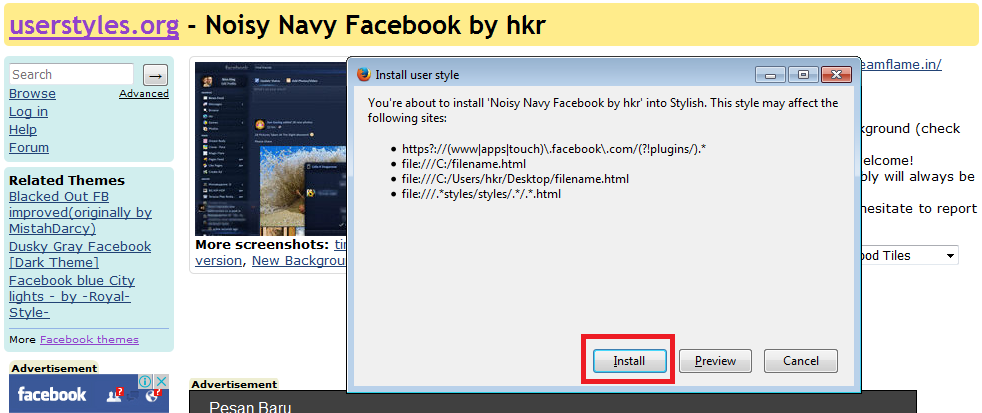The height and width of the screenshot is (413, 982).
Task: Click the Desktop/filename.html list entry
Action: click(515, 179)
